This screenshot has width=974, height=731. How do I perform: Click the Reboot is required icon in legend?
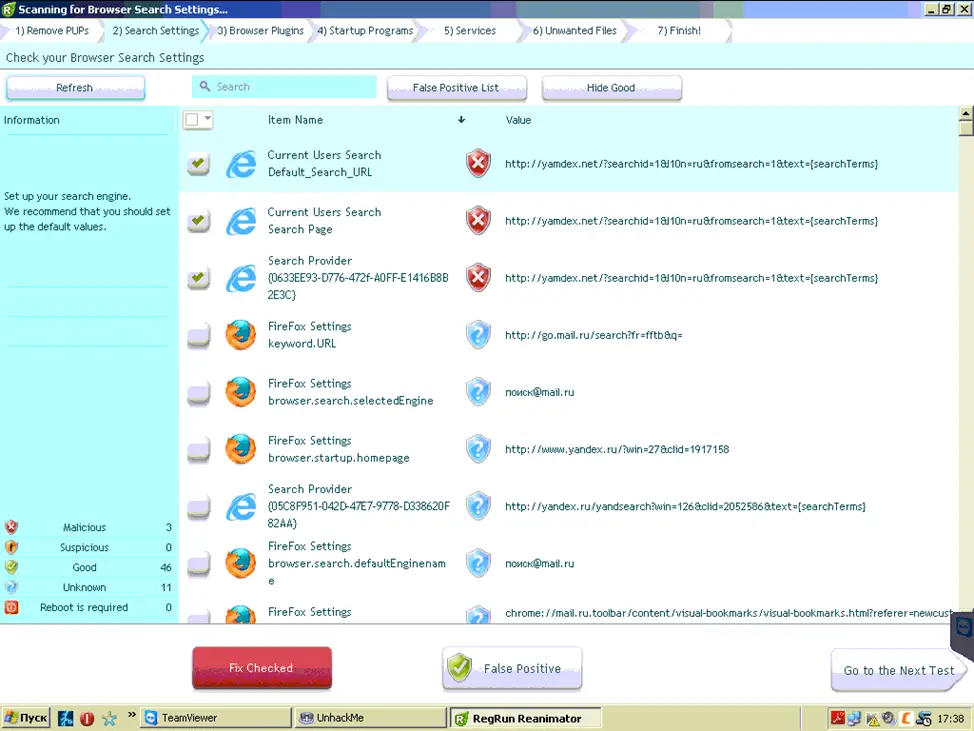(12, 607)
